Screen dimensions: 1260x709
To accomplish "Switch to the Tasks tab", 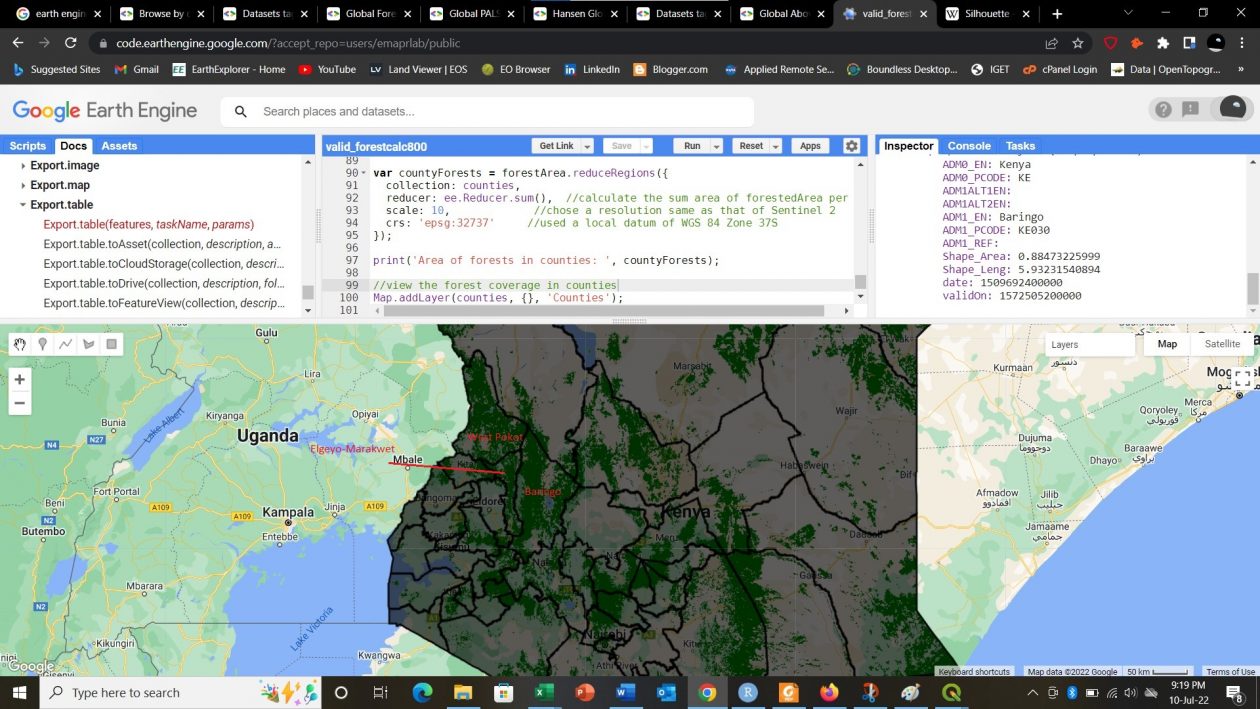I will point(1020,146).
